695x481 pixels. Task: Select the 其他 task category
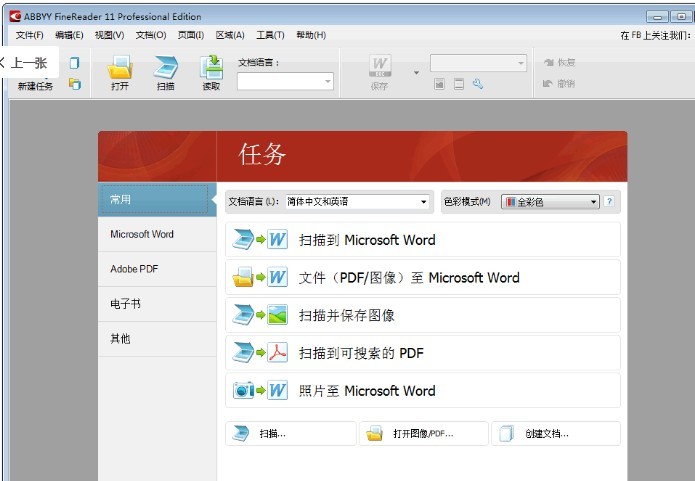click(x=157, y=339)
